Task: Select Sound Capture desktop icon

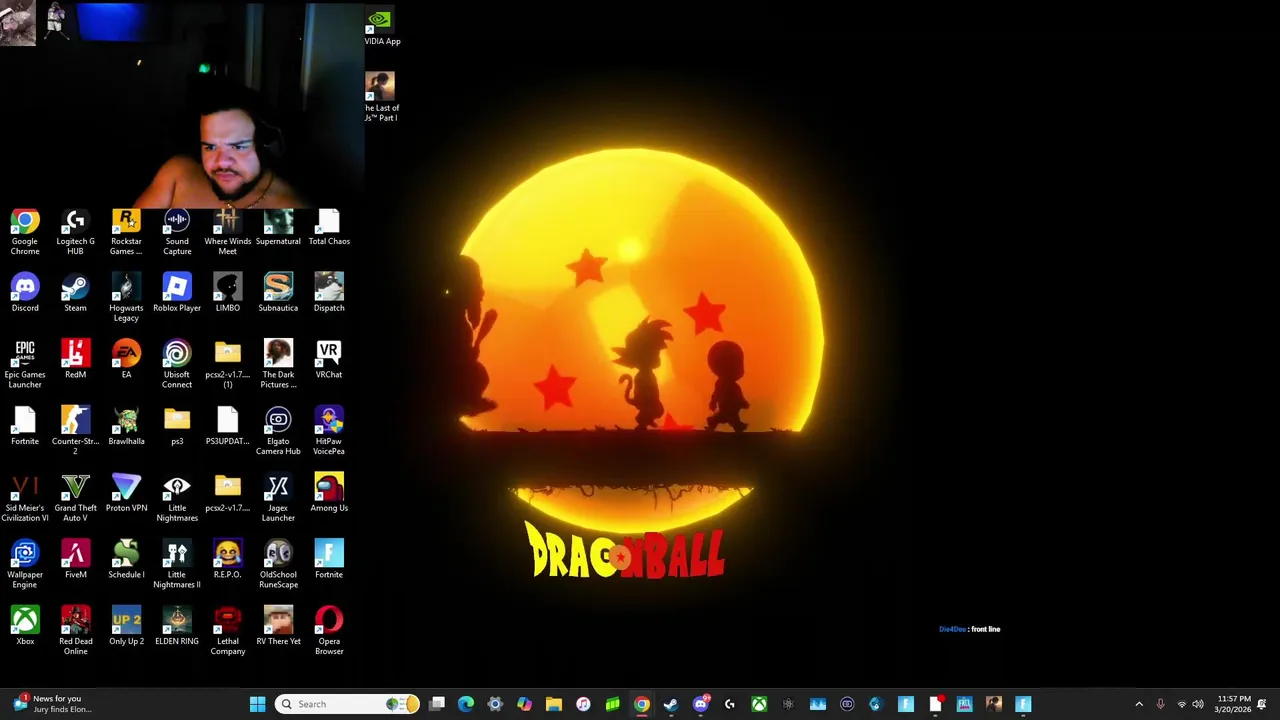Action: 177,232
